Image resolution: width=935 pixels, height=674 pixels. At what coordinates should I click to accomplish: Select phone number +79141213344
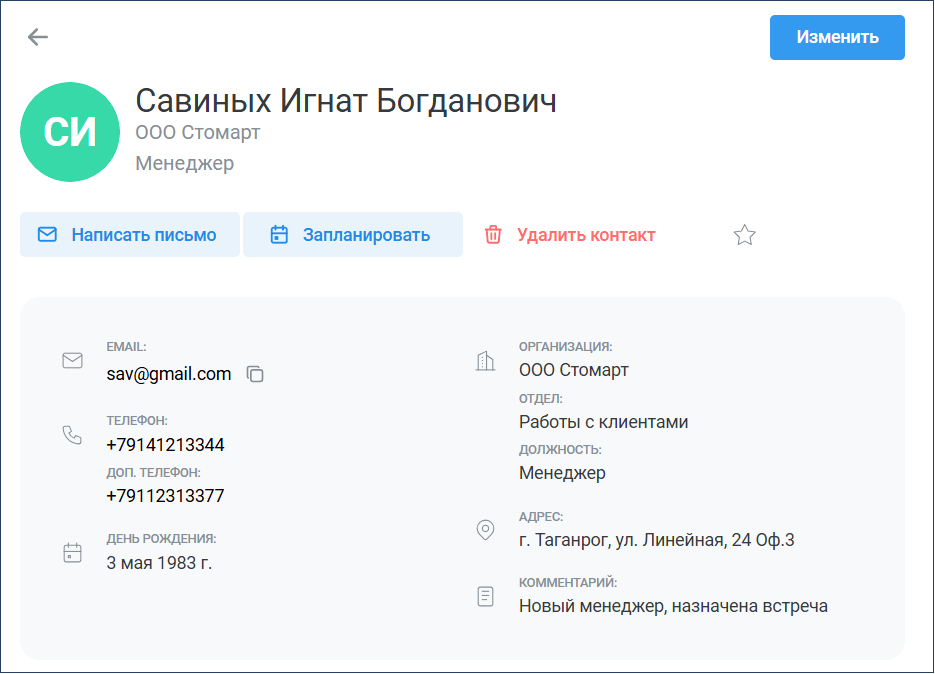coord(165,445)
